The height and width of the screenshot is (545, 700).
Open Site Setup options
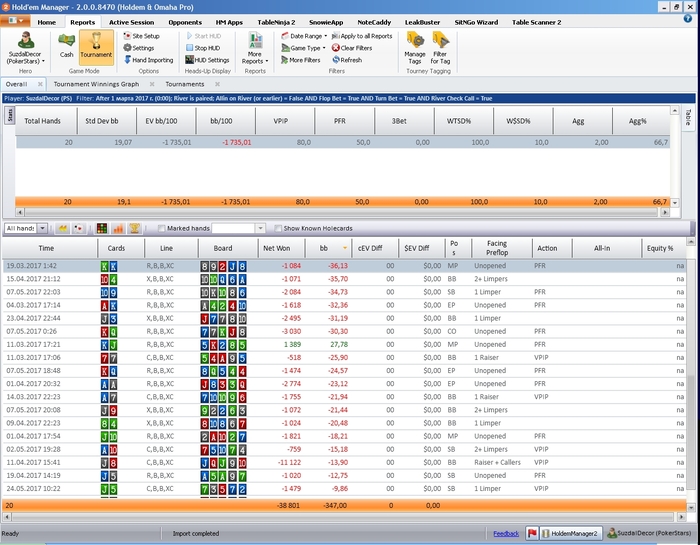[x=141, y=36]
